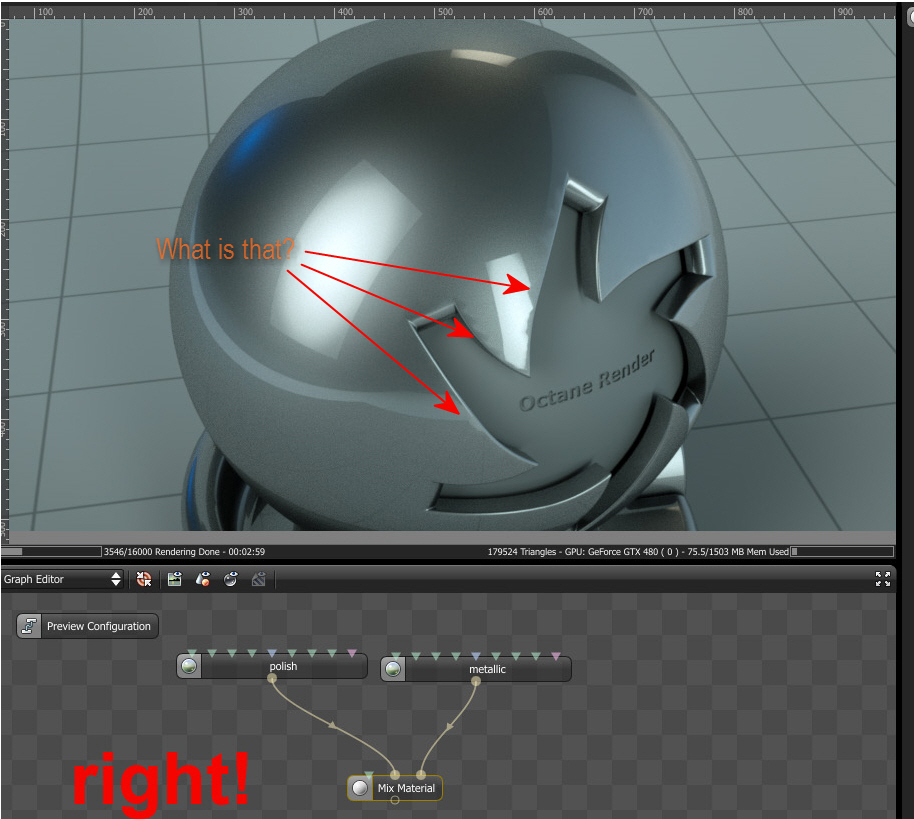The image size is (914, 819).
Task: Click the Preview Configuration pipe icon
Action: pos(29,626)
